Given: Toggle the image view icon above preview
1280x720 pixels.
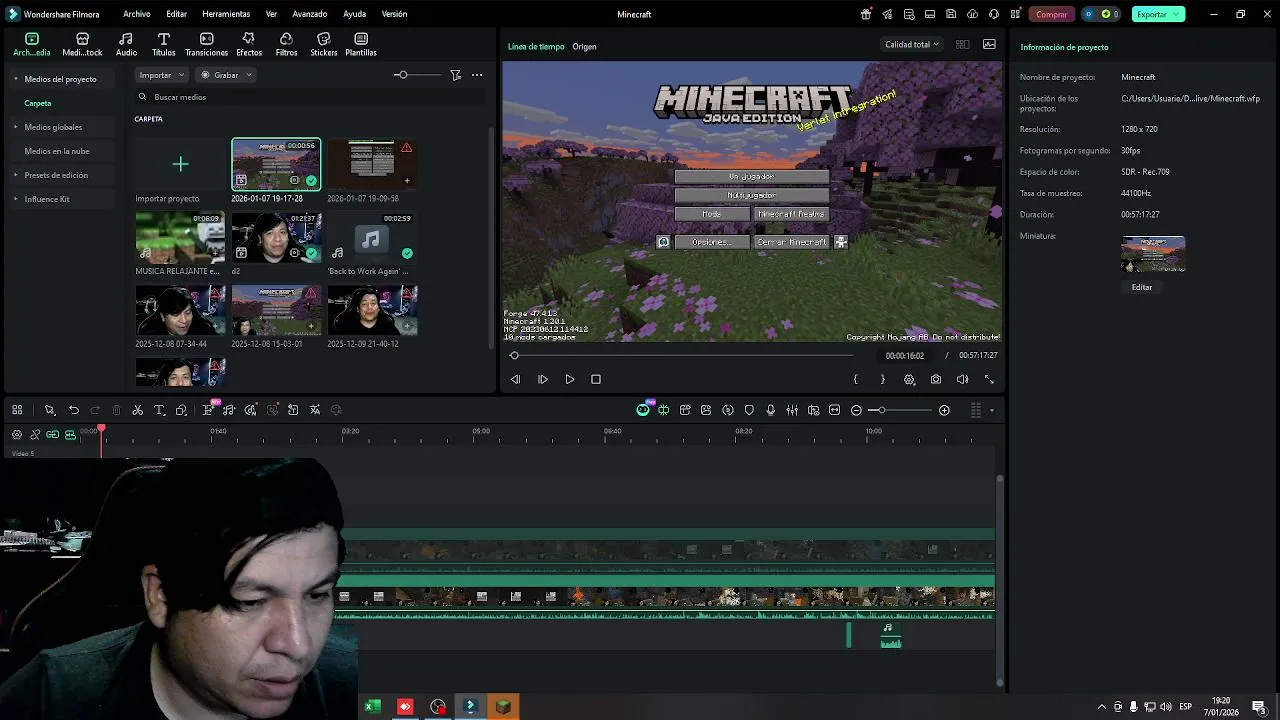Looking at the screenshot, I should (x=989, y=44).
